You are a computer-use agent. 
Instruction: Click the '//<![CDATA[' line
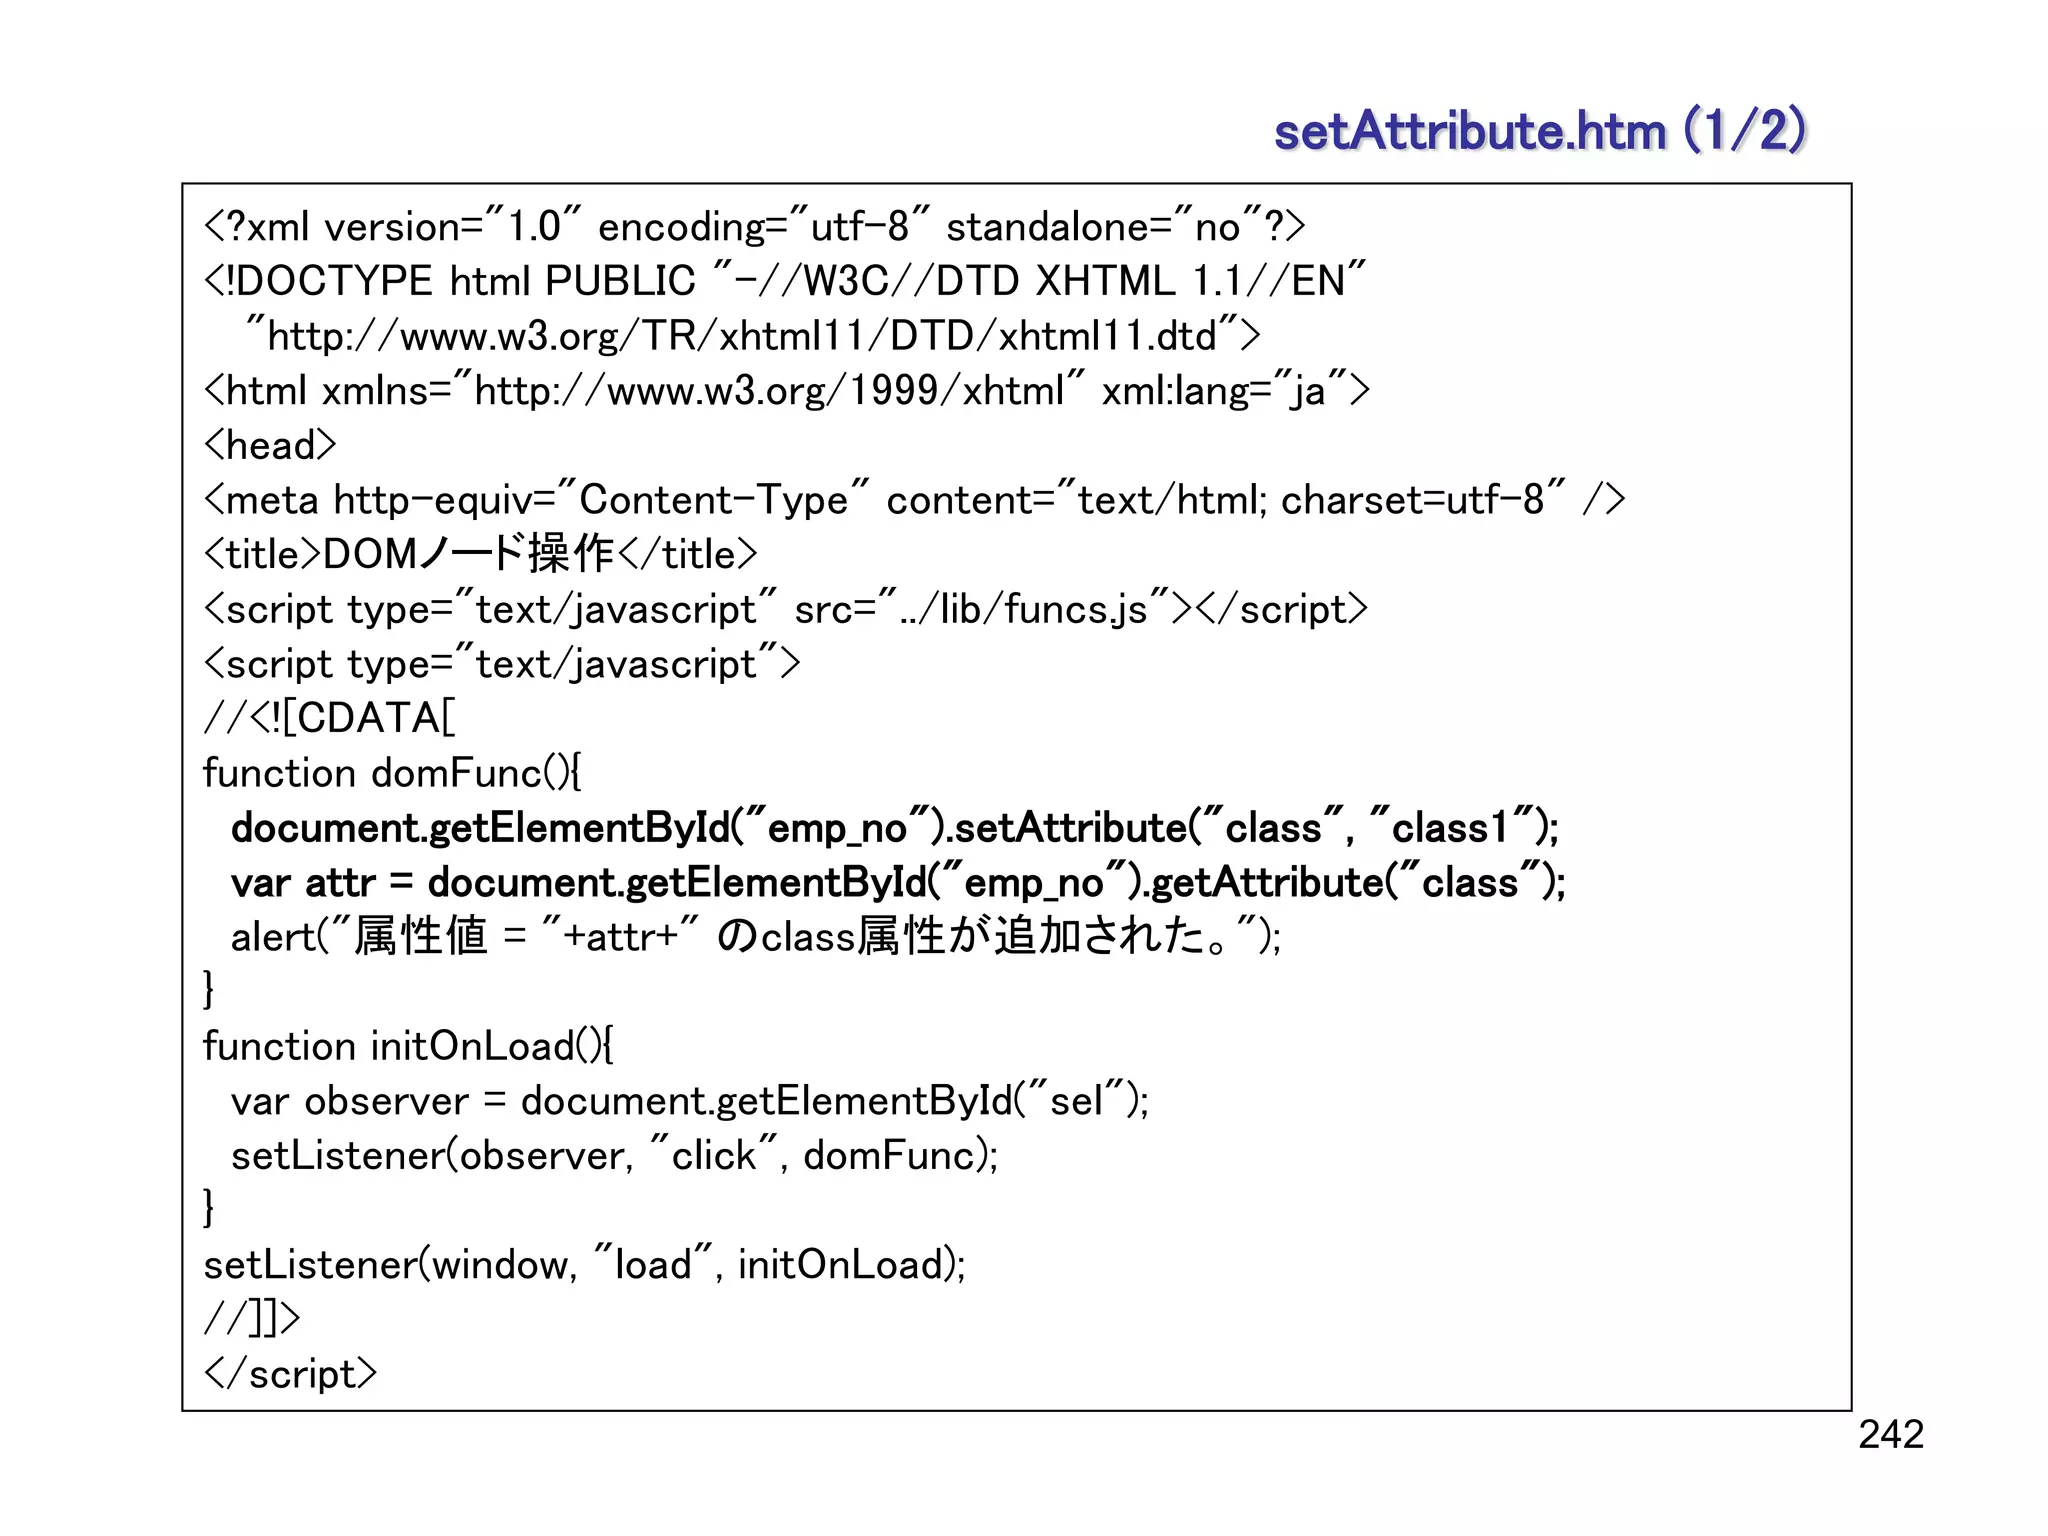(x=329, y=718)
